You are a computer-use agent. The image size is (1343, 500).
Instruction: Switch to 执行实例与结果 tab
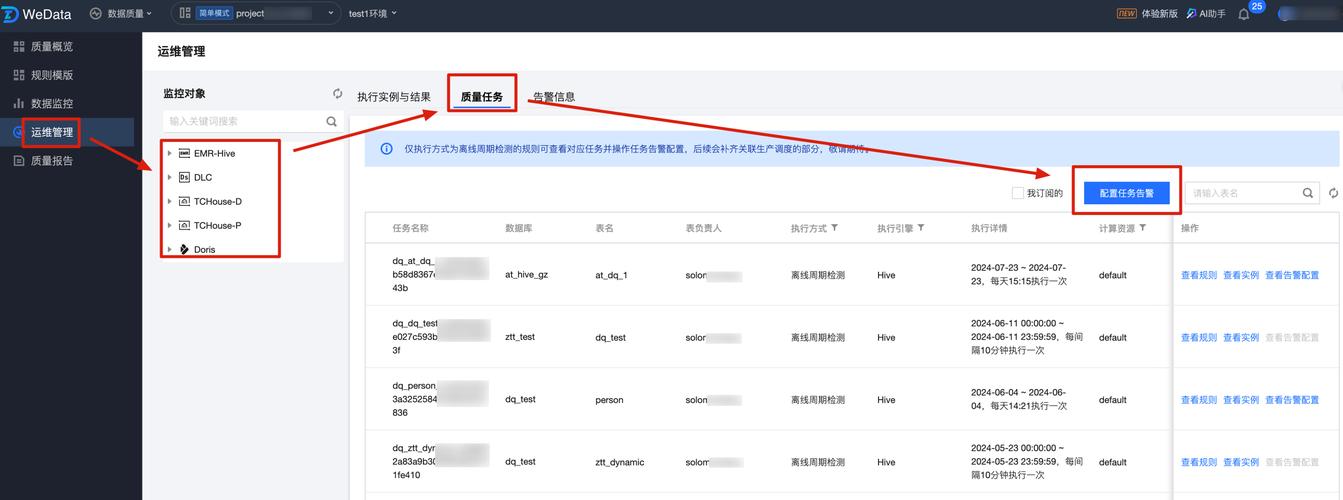pos(394,97)
